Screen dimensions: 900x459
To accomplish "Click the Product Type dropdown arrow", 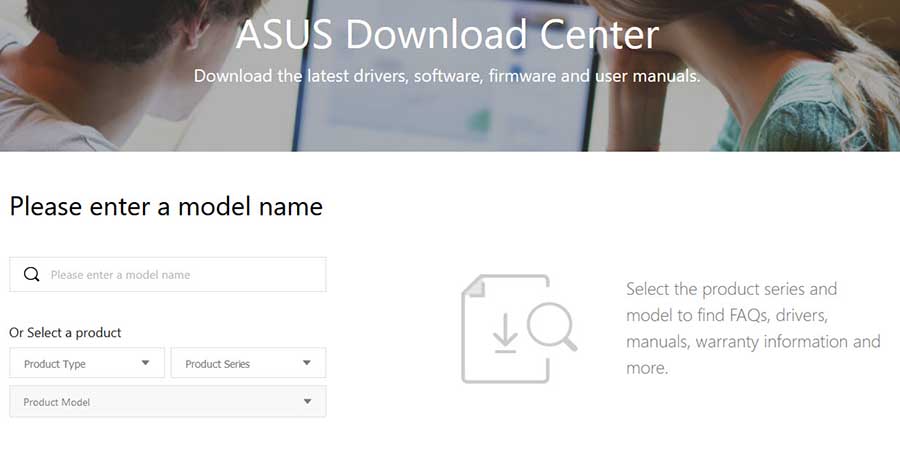I will pyautogui.click(x=145, y=363).
